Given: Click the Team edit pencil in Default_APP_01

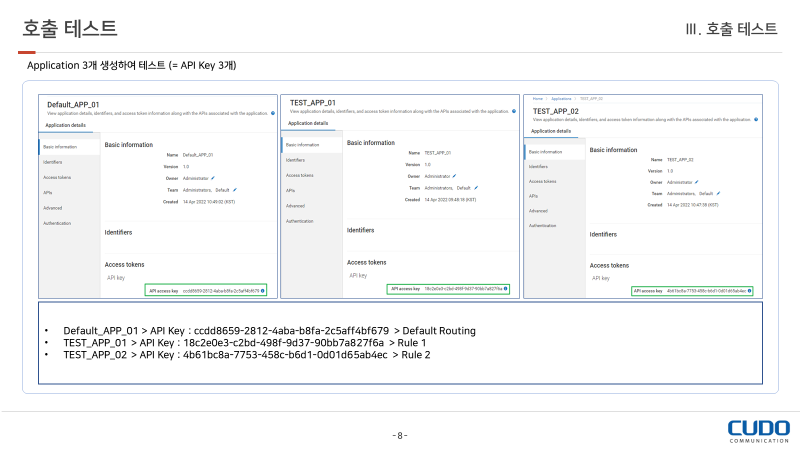Looking at the screenshot, I should tap(235, 188).
